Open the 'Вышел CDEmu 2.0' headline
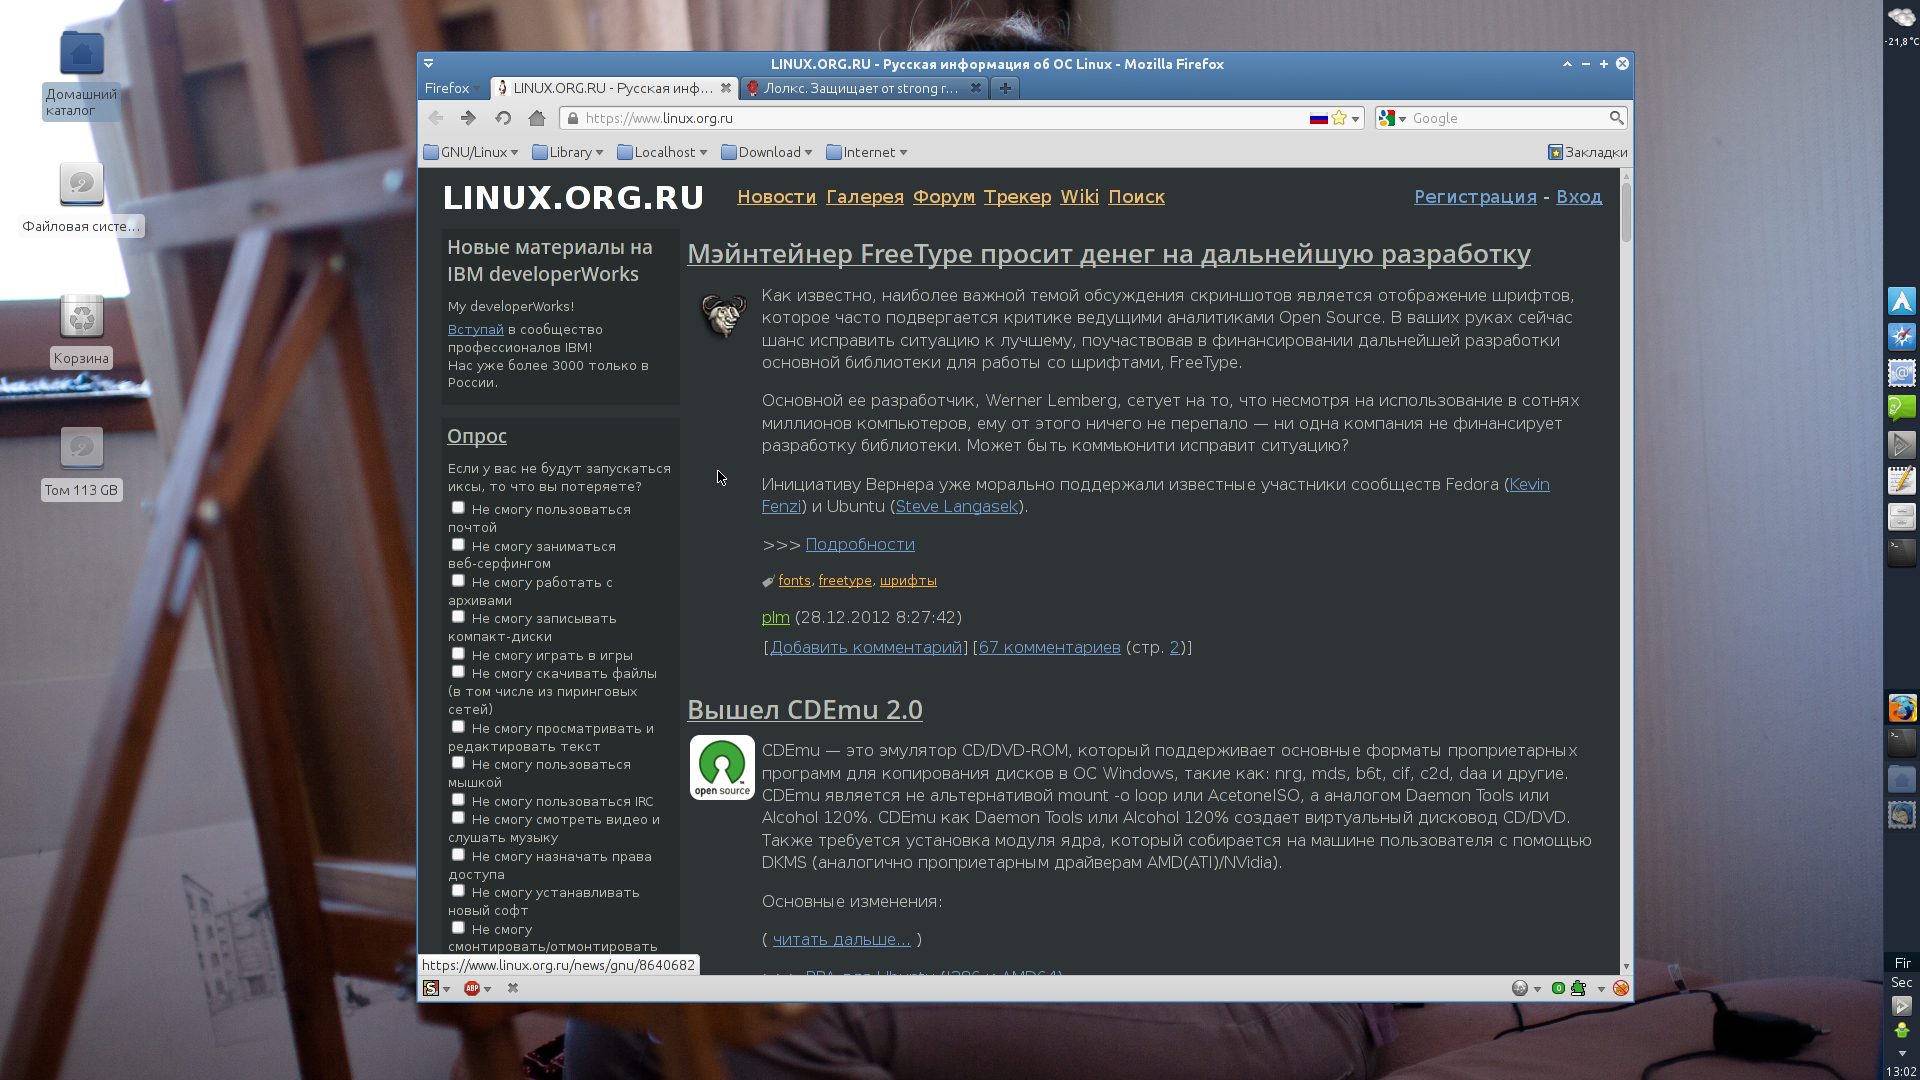1920x1080 pixels. coord(805,709)
